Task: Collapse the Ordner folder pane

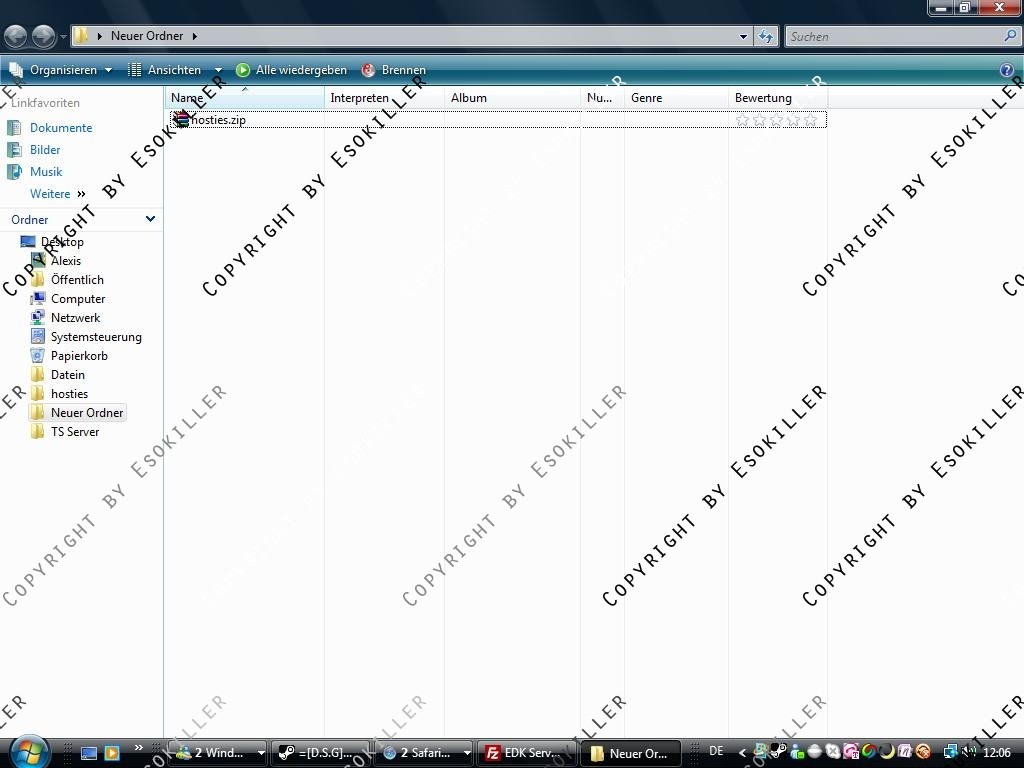Action: pyautogui.click(x=150, y=219)
